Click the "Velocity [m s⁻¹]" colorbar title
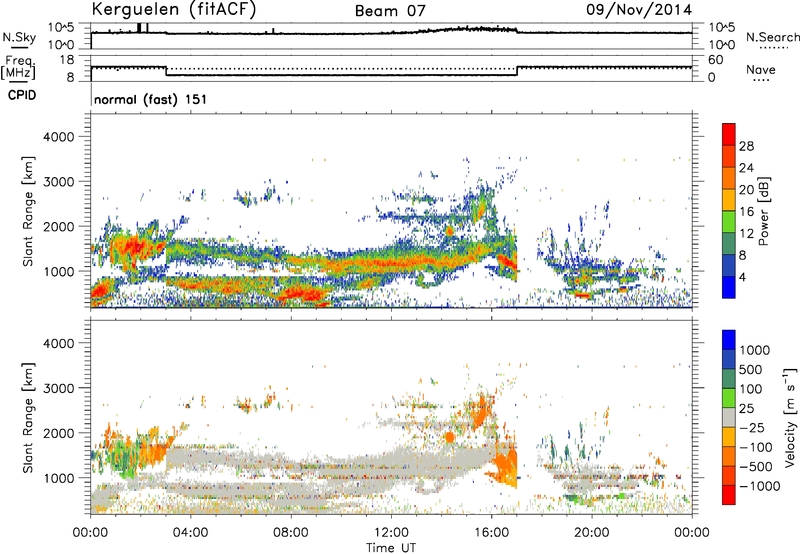This screenshot has height=554, width=800. tap(790, 417)
